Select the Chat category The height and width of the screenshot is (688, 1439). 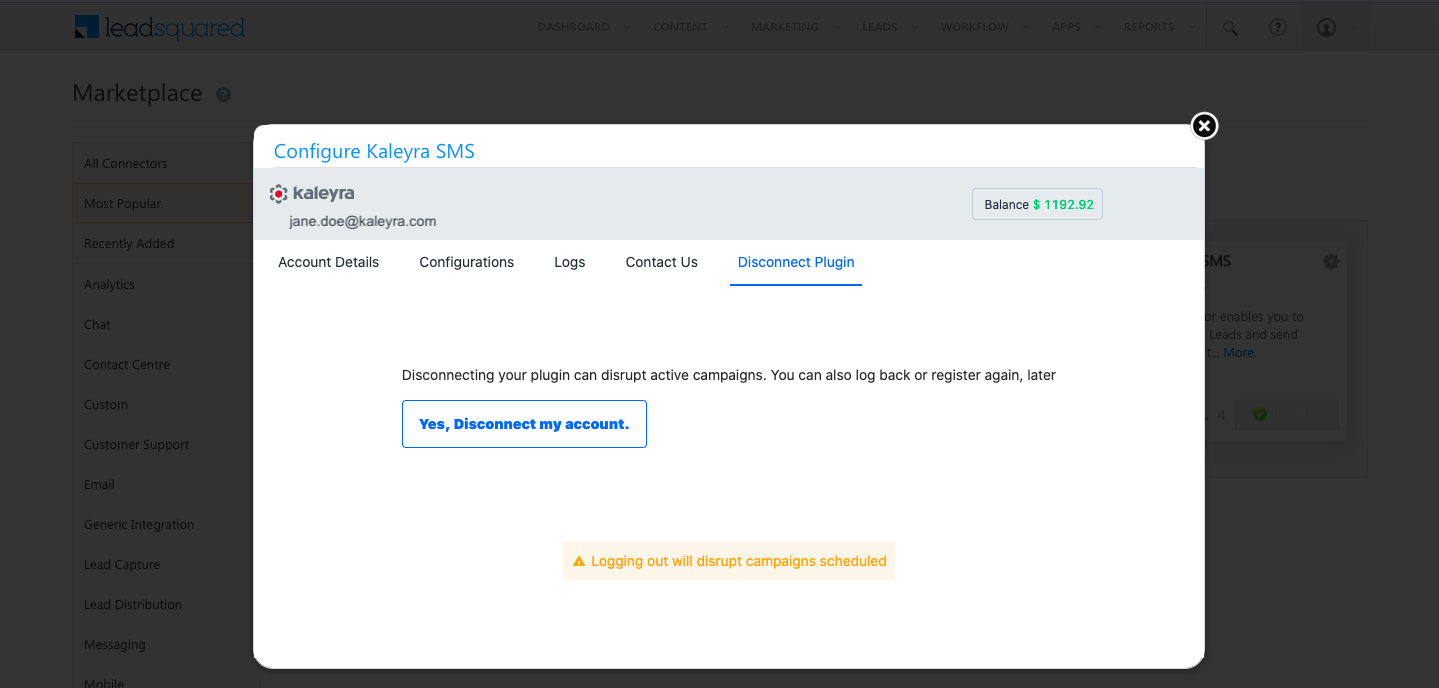click(163, 324)
